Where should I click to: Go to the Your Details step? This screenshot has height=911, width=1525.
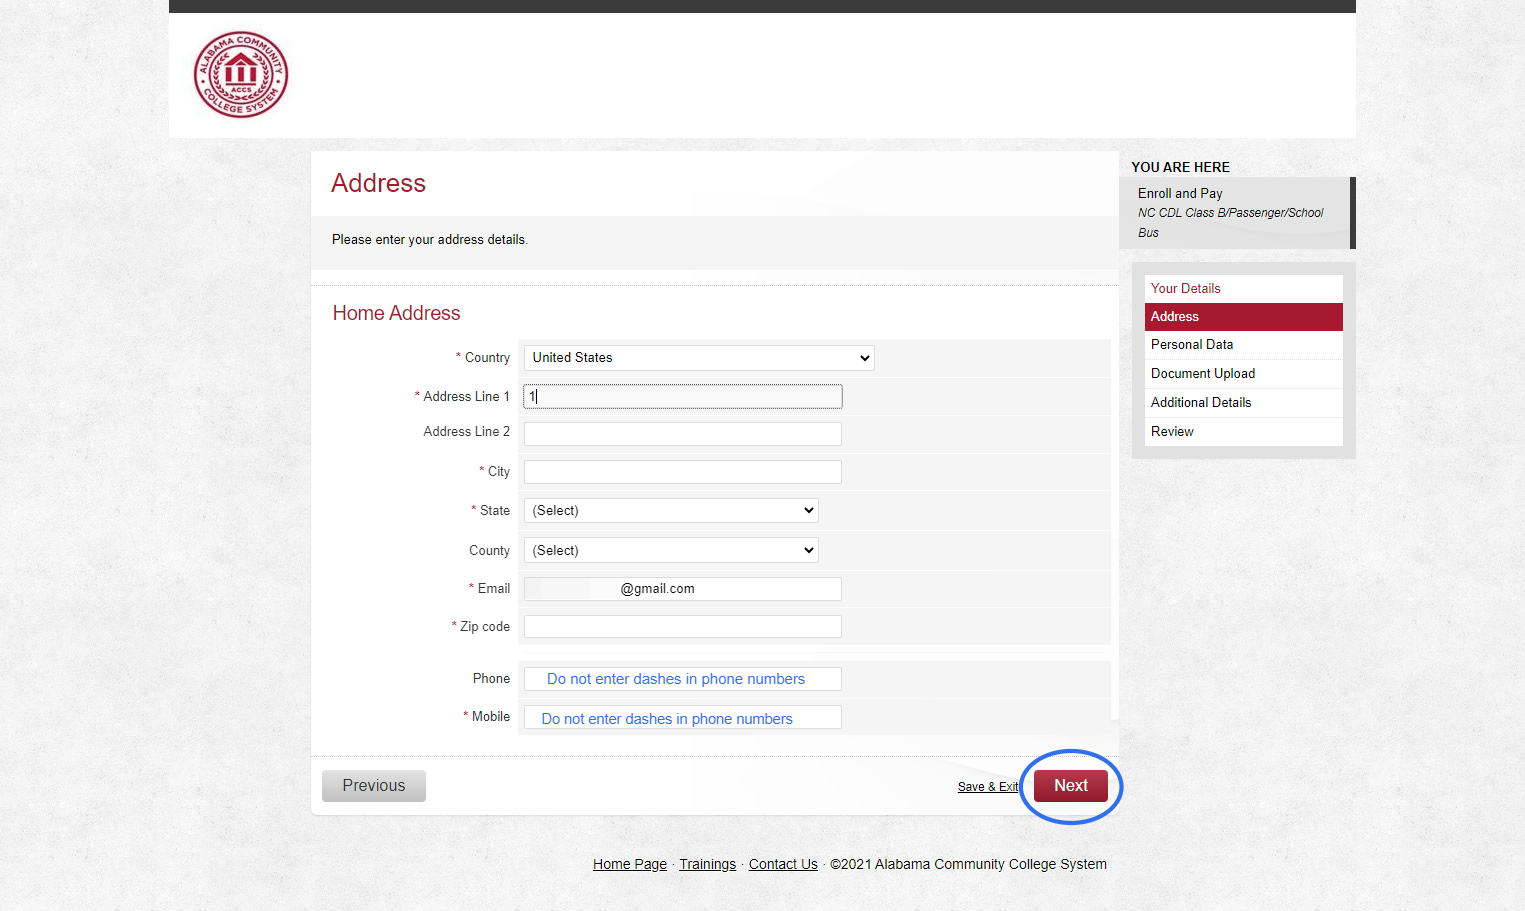click(x=1244, y=289)
